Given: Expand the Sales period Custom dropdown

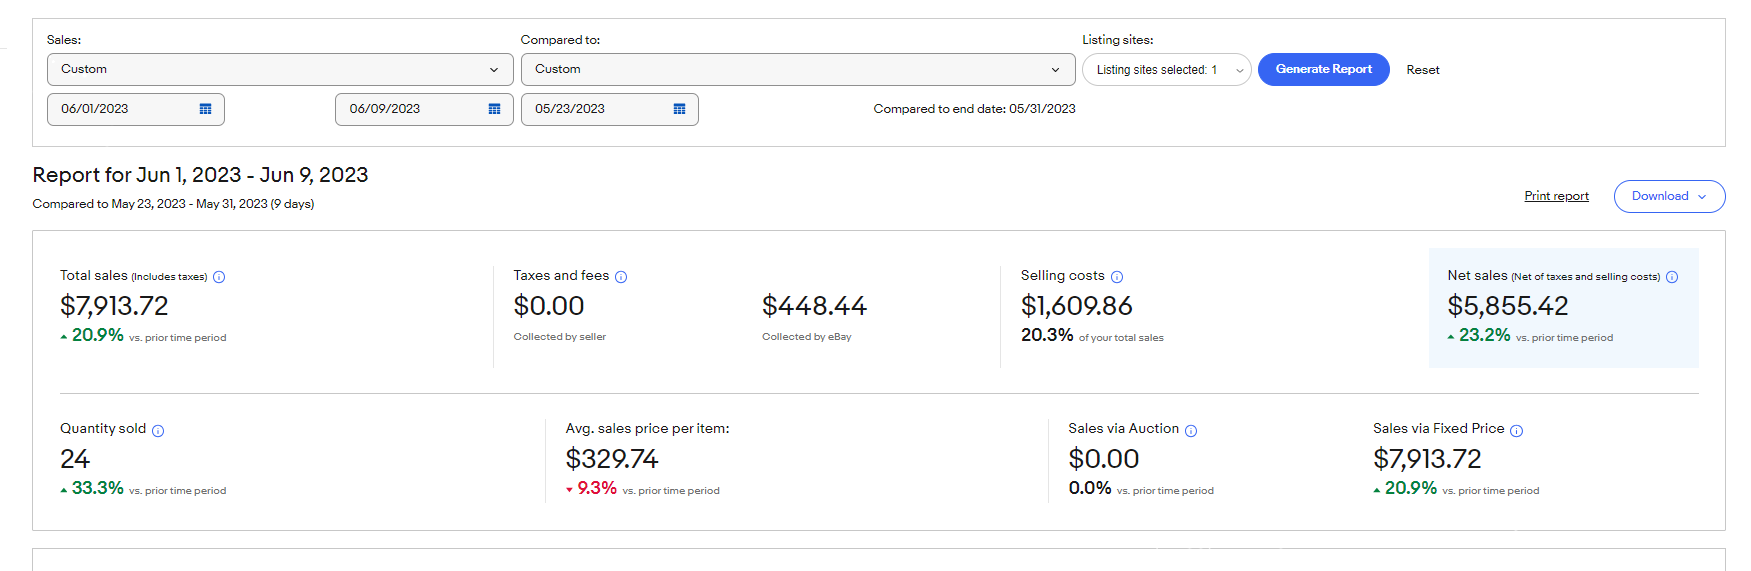Looking at the screenshot, I should point(280,69).
